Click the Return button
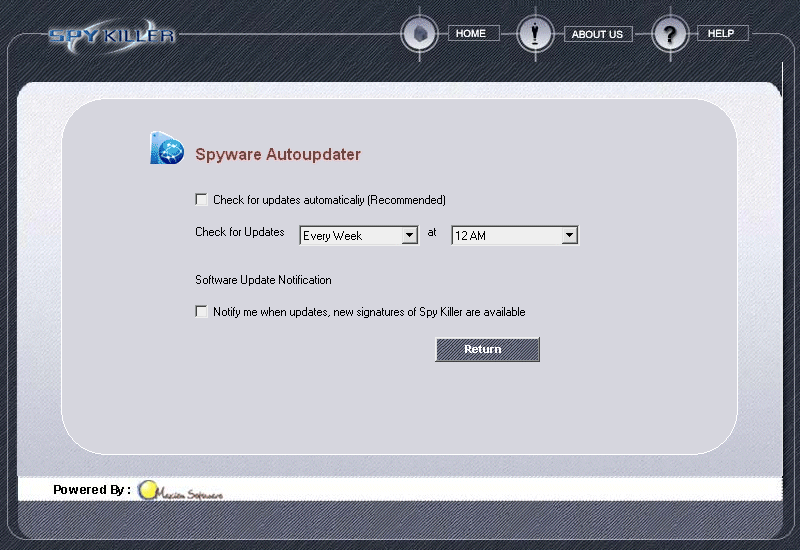This screenshot has width=800, height=550. point(487,349)
